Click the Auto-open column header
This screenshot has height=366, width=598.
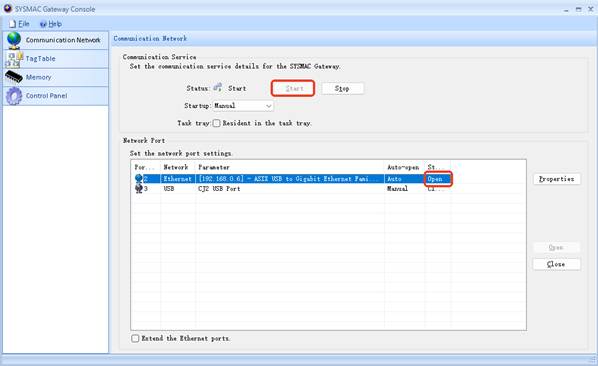(x=404, y=167)
